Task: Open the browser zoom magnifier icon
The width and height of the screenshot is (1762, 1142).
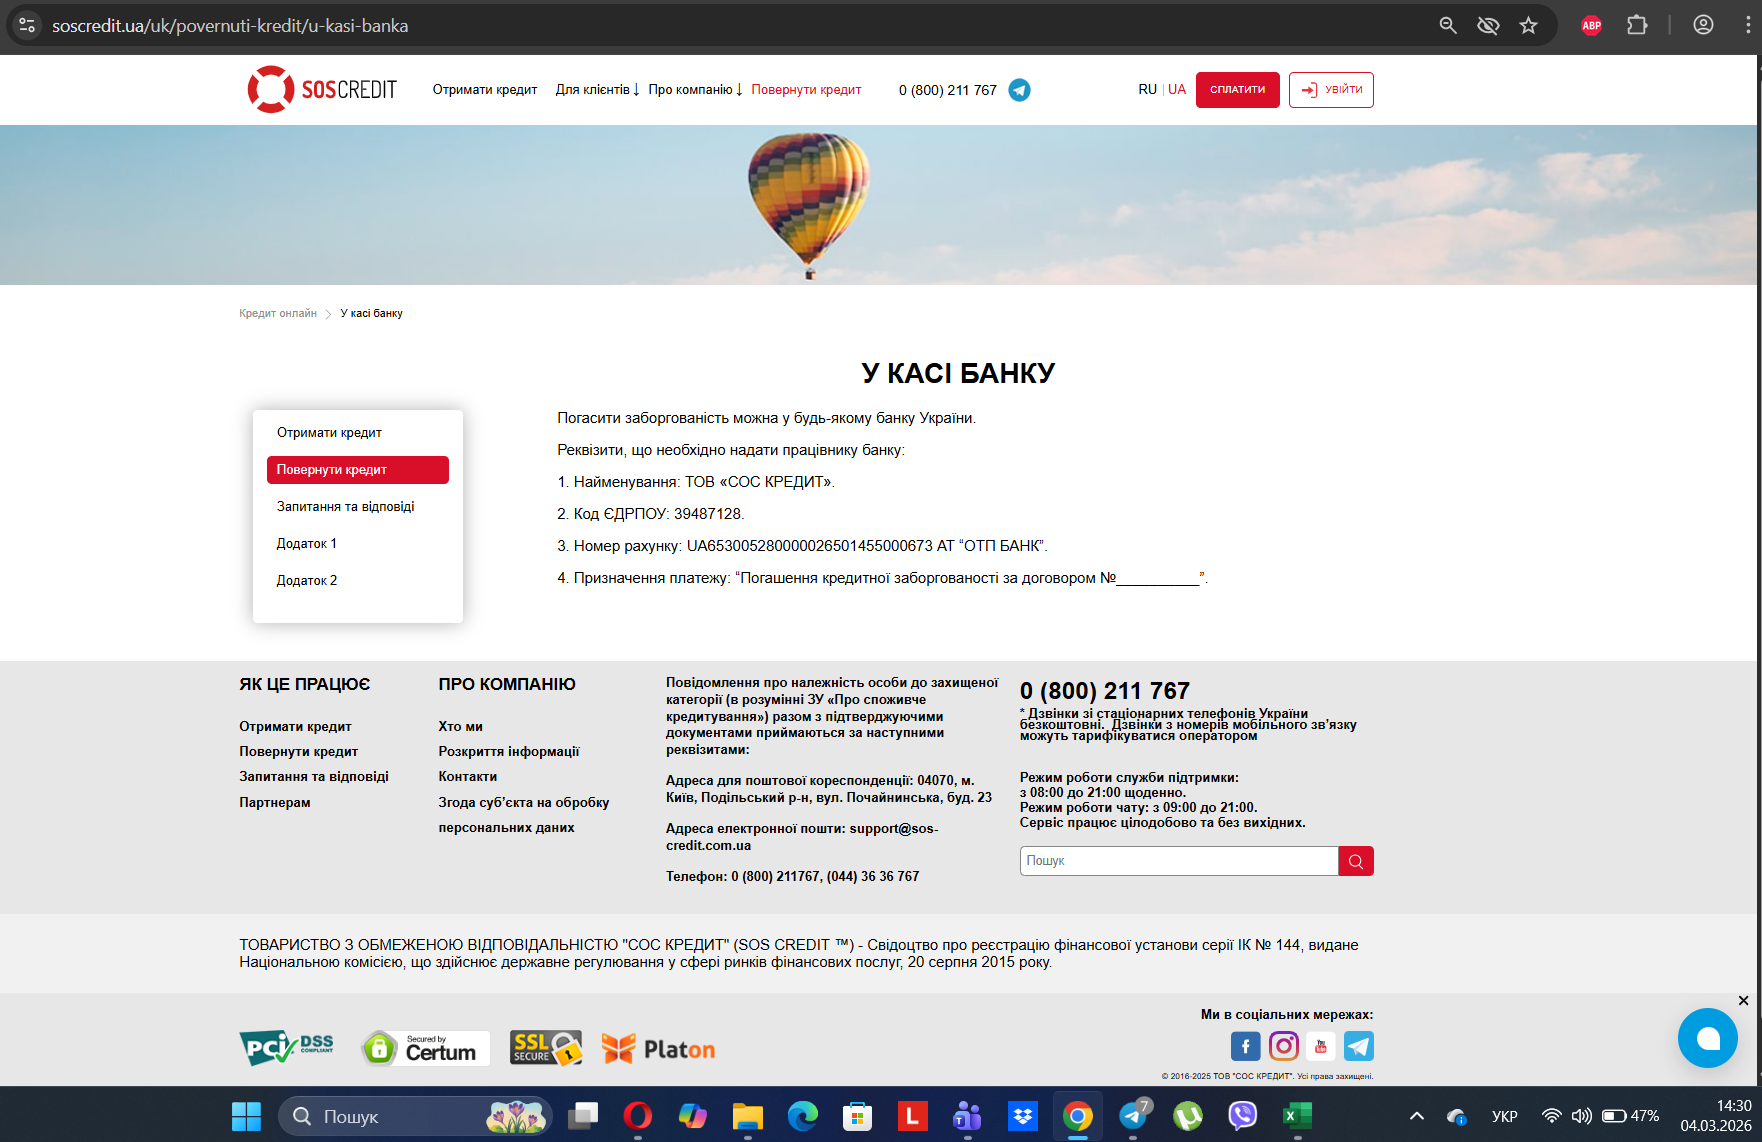Action: coord(1448,25)
